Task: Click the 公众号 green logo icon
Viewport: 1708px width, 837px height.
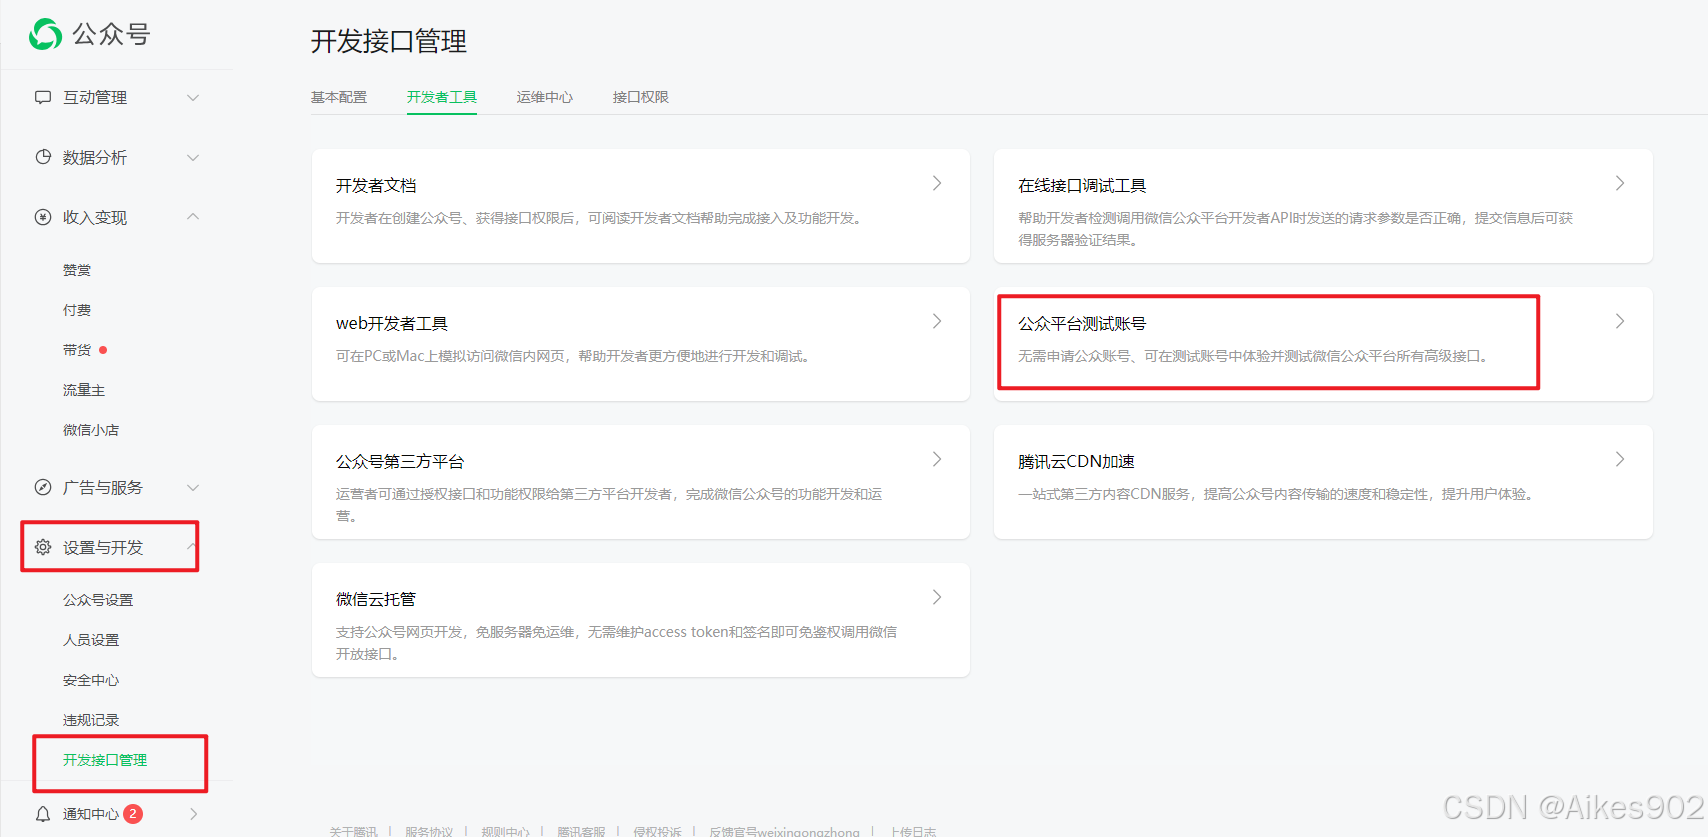Action: (x=45, y=34)
